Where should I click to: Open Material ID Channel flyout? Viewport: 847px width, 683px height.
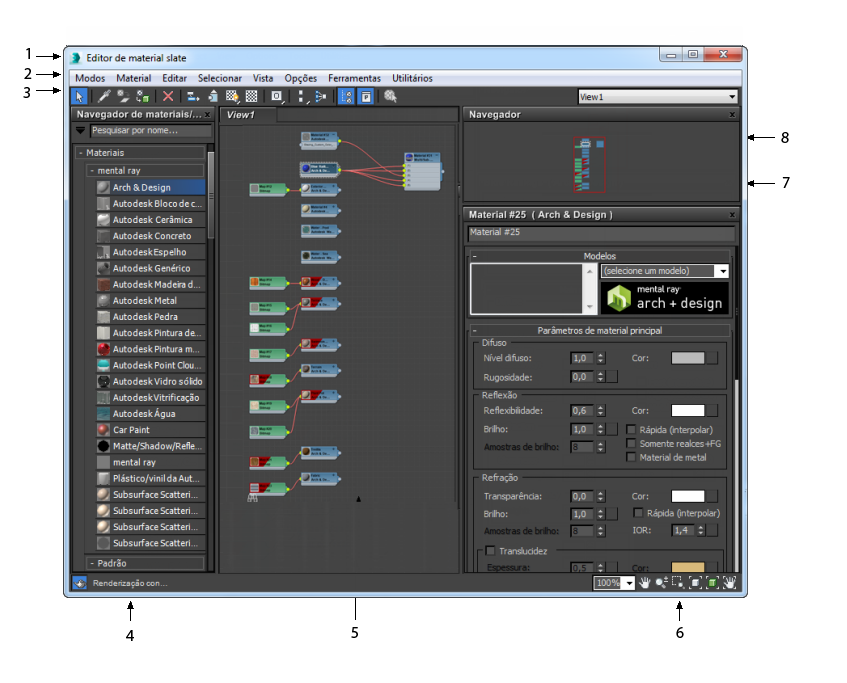pyautogui.click(x=277, y=97)
